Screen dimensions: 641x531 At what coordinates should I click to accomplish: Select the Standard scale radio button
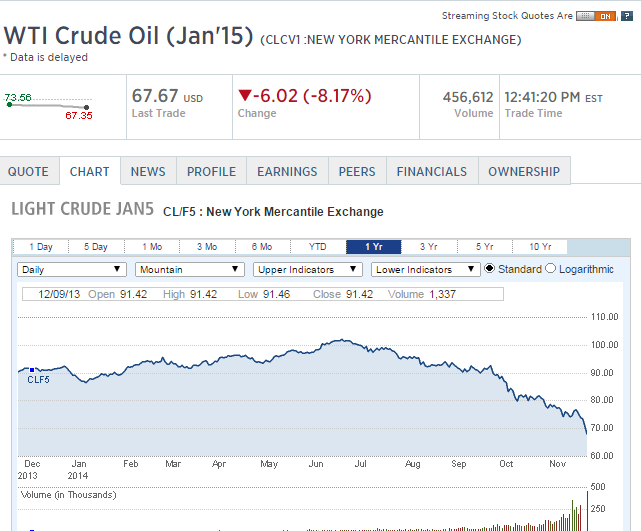490,269
